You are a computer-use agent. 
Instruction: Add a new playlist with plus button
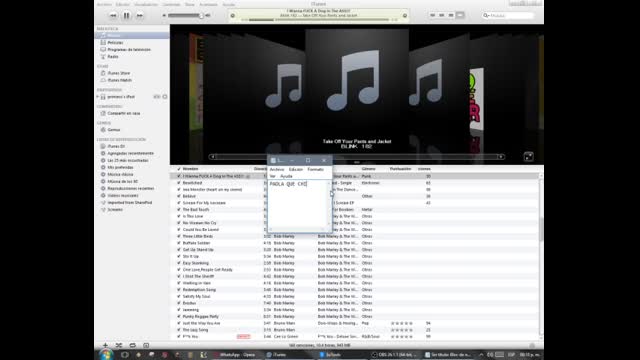105,345
